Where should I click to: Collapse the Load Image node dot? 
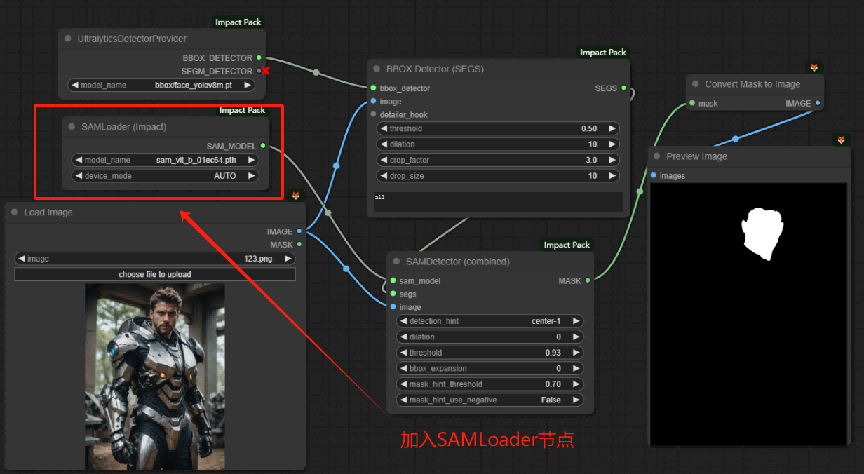click(x=15, y=212)
